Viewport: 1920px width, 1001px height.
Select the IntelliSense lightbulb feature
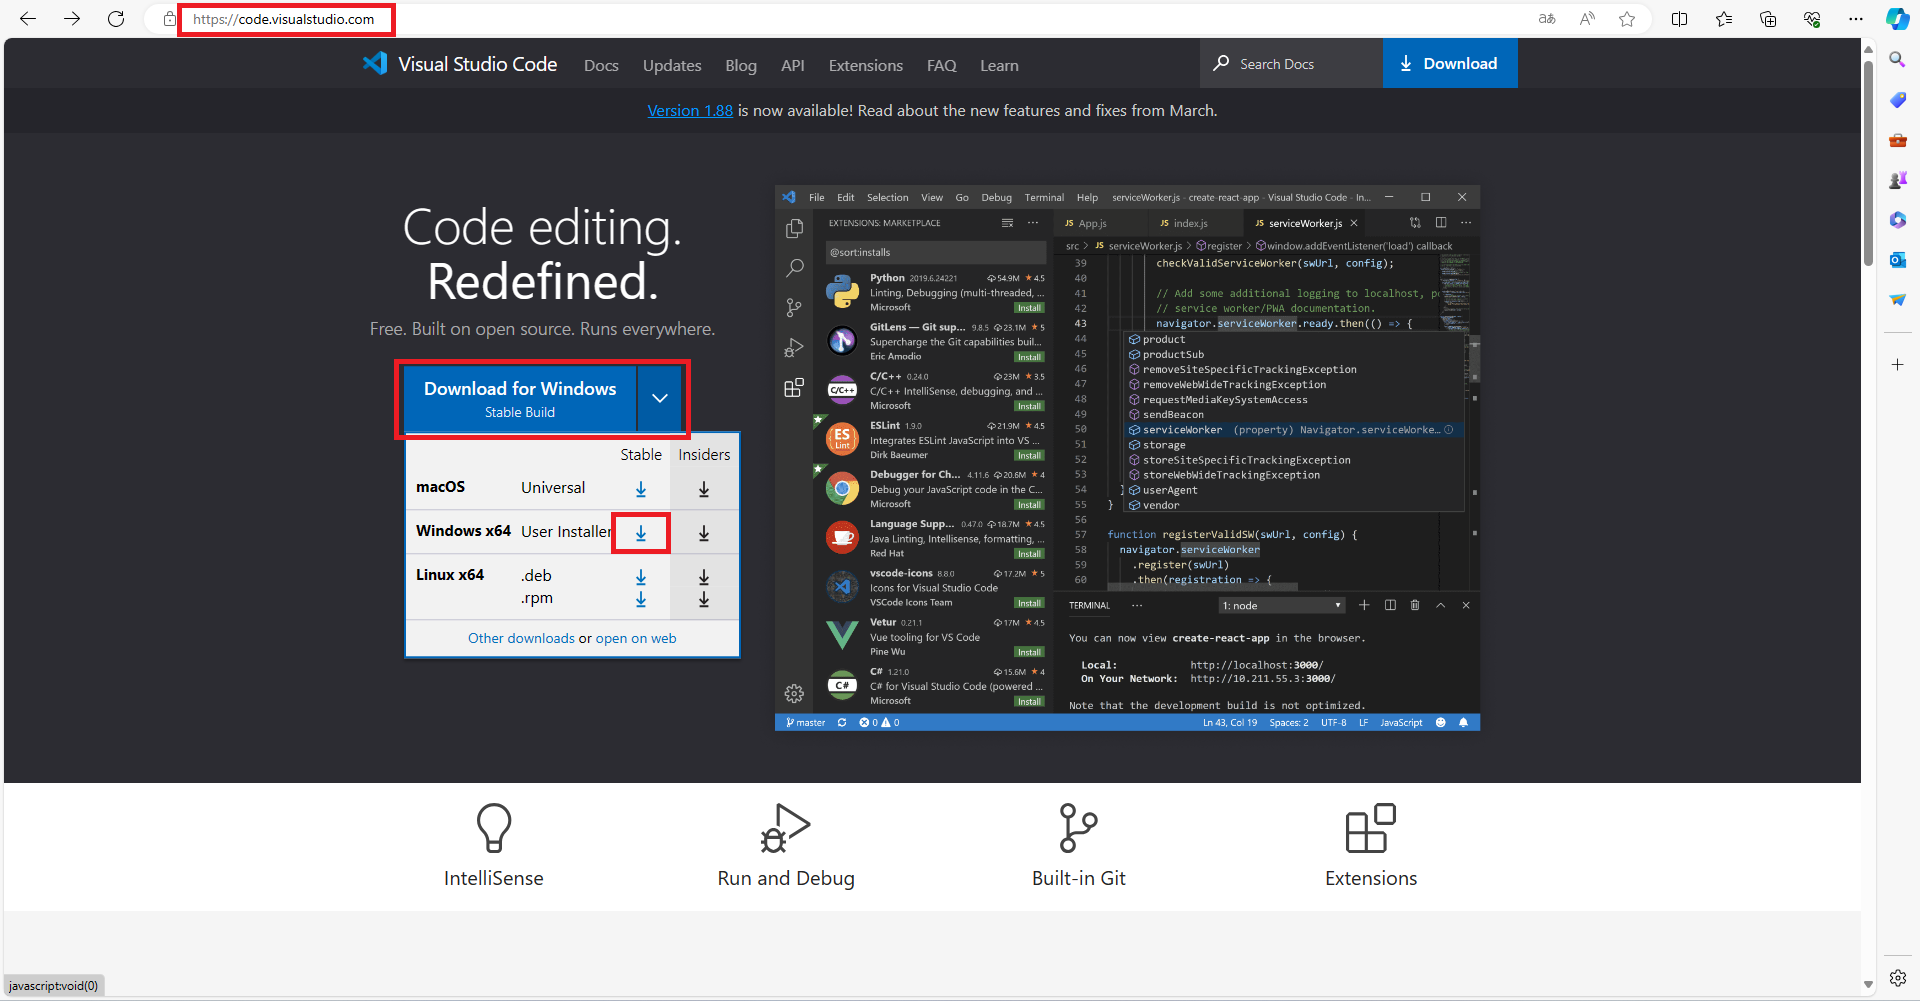494,846
